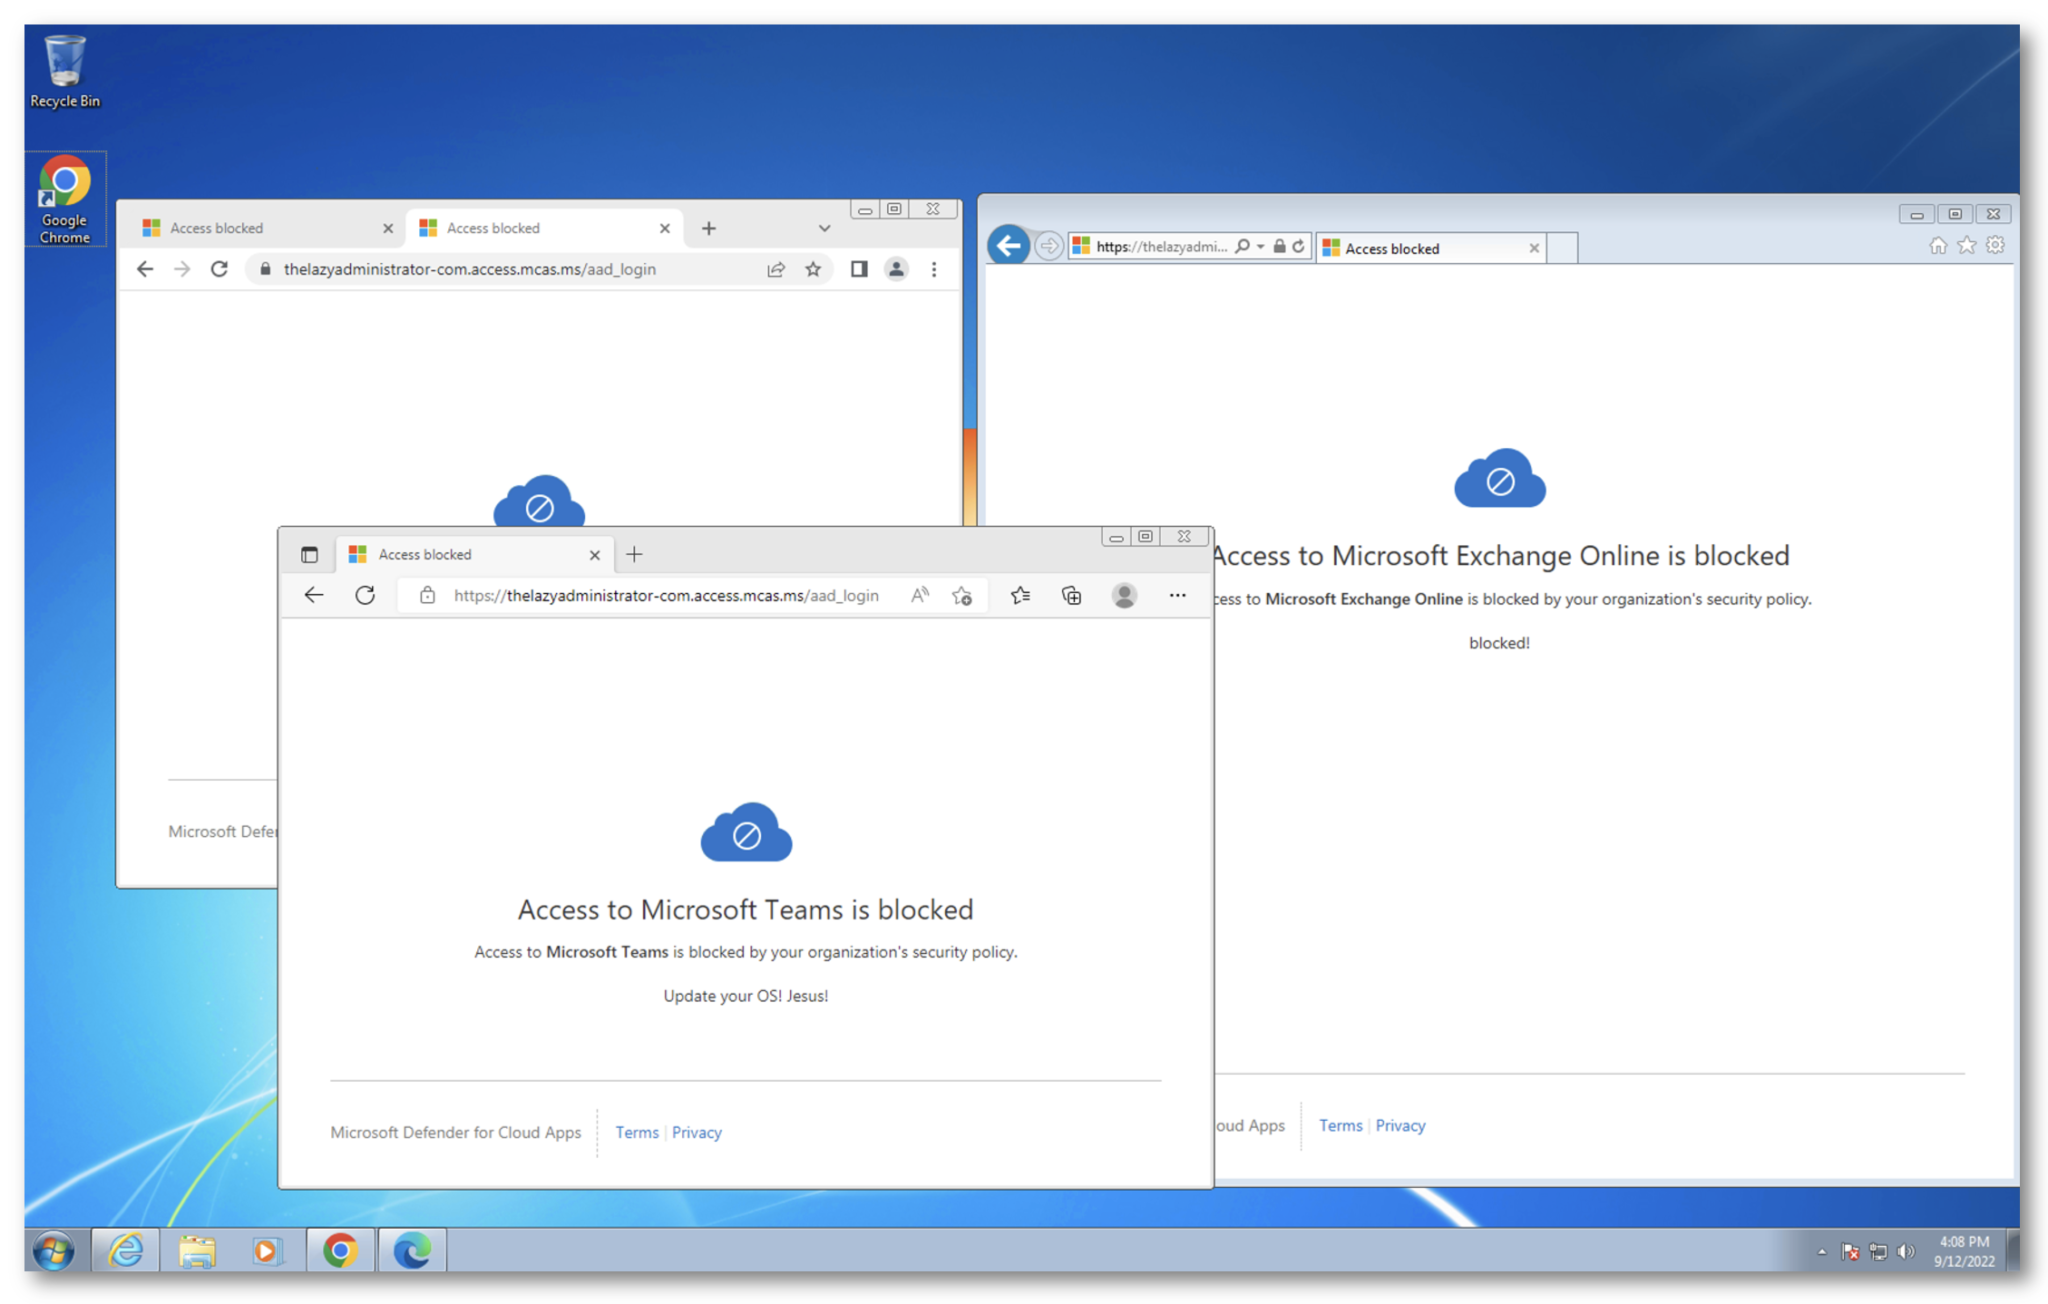
Task: Click Terms link in Edge page
Action: 637,1132
